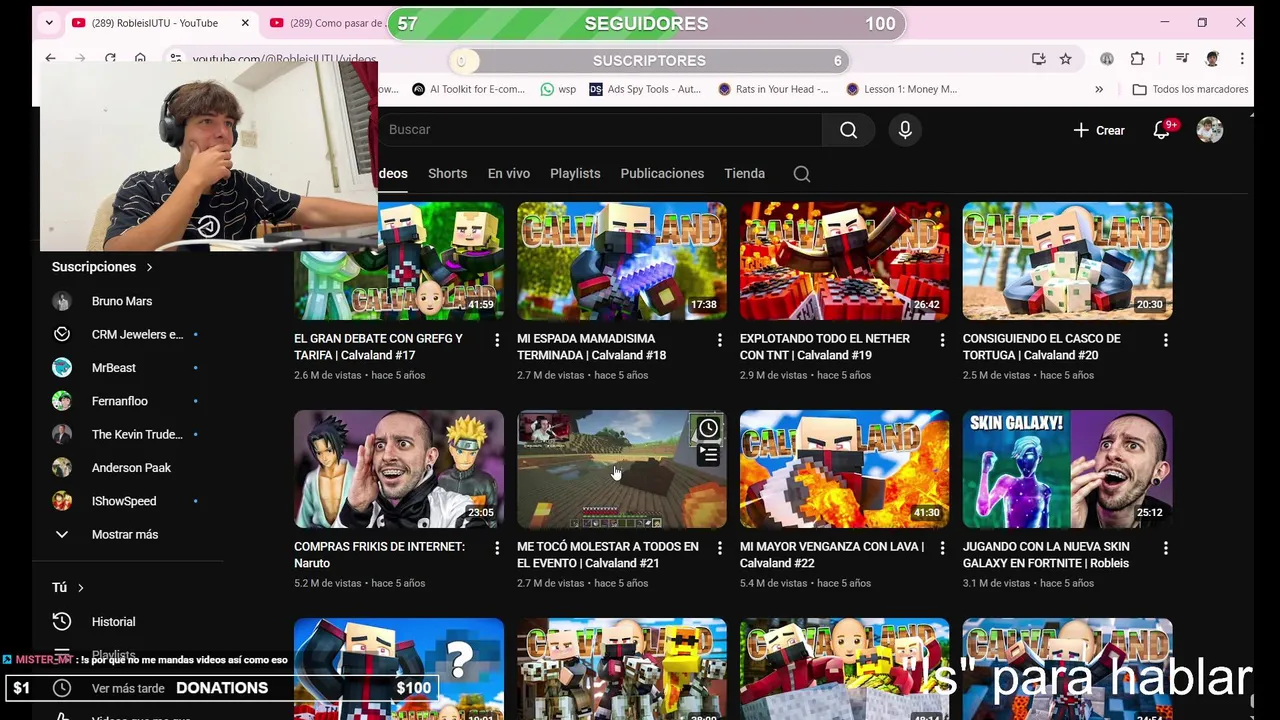Open the media controls icon in Chrome toolbar
Screen dimensions: 1280x720
coord(1182,59)
